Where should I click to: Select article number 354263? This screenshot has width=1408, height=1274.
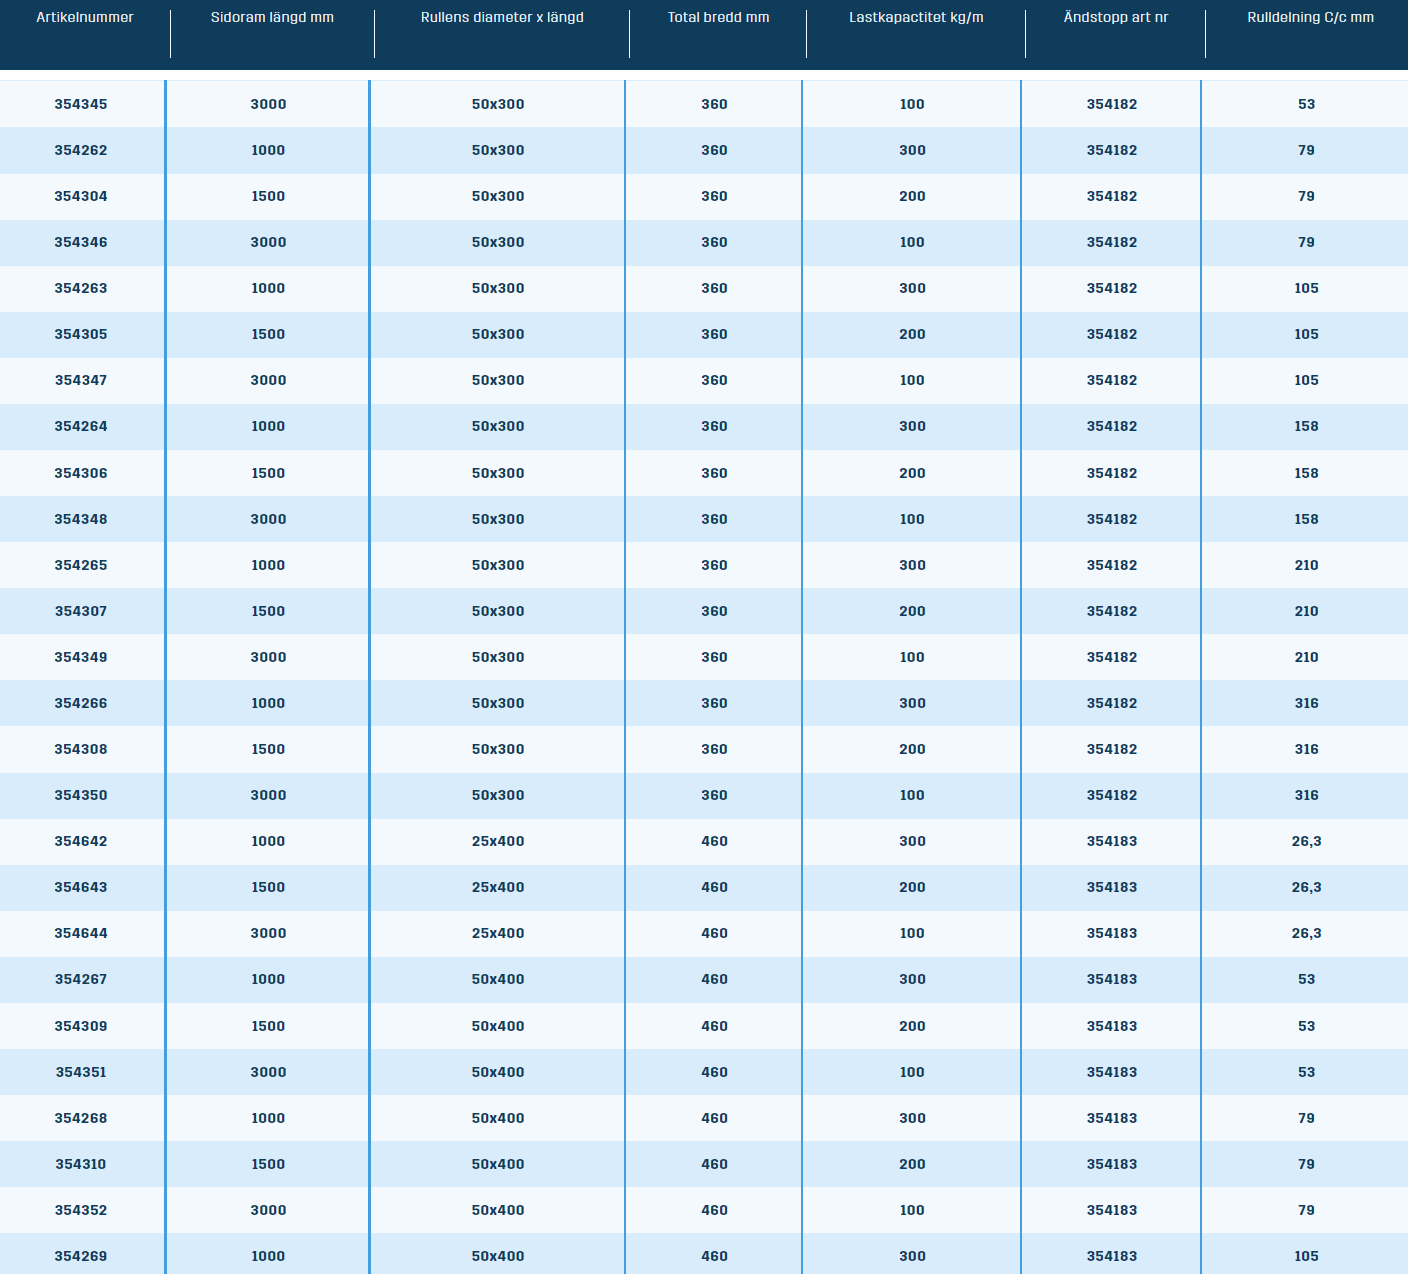point(81,288)
